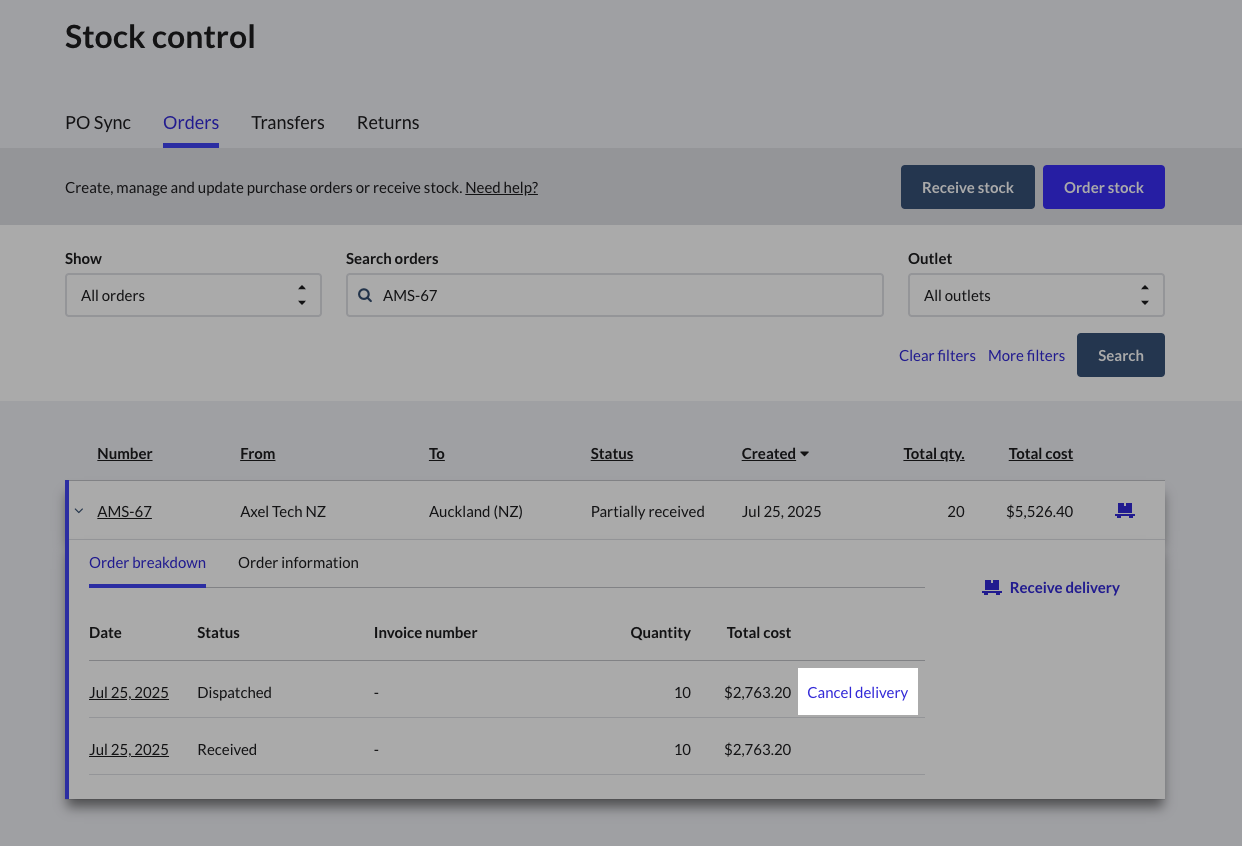Click Cancel delivery for the dispatched consignment
The image size is (1242, 846).
click(857, 693)
